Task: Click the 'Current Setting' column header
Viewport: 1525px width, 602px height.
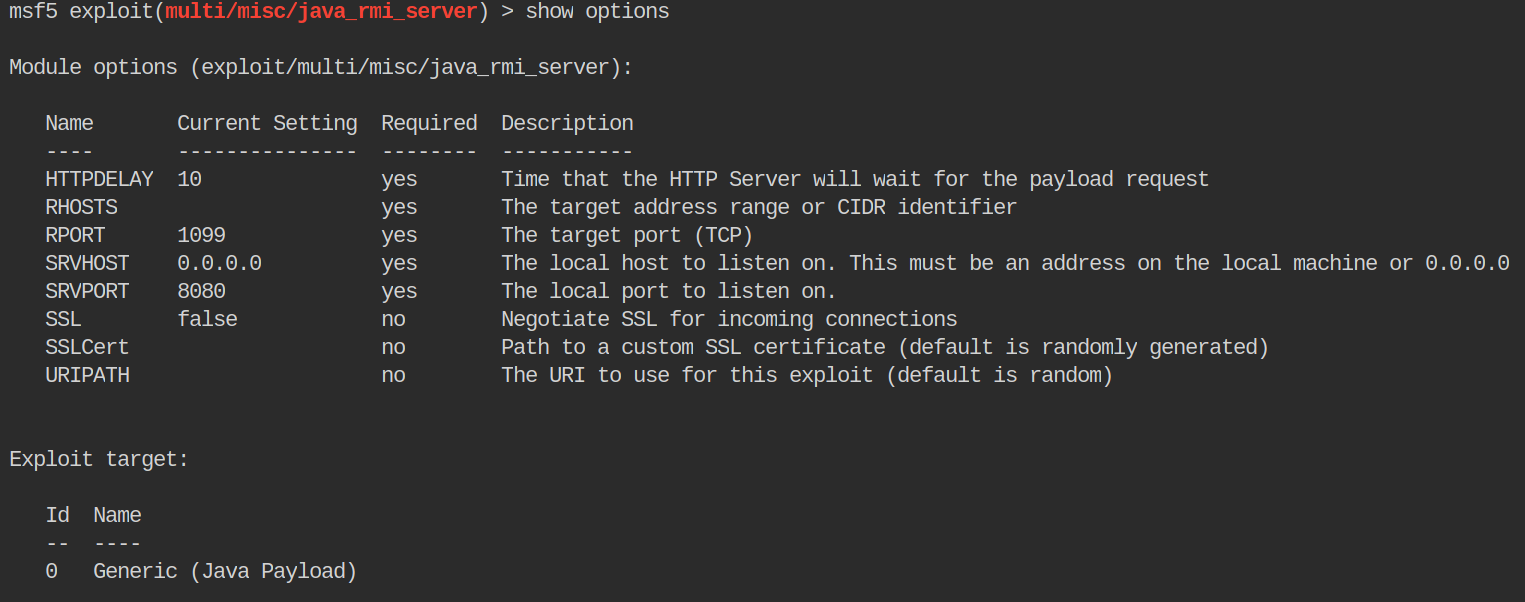Action: click(267, 123)
